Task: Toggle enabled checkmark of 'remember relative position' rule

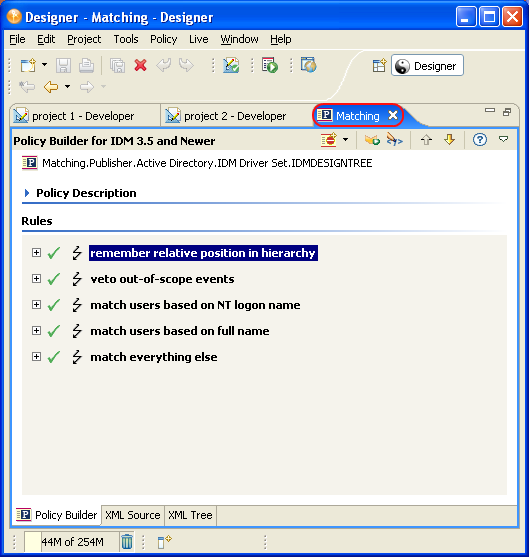Action: [54, 253]
